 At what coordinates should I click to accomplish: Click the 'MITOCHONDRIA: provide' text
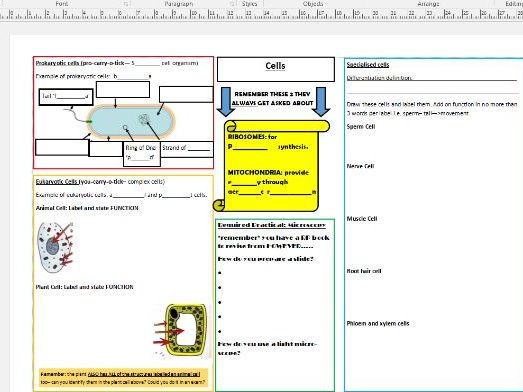pos(268,172)
